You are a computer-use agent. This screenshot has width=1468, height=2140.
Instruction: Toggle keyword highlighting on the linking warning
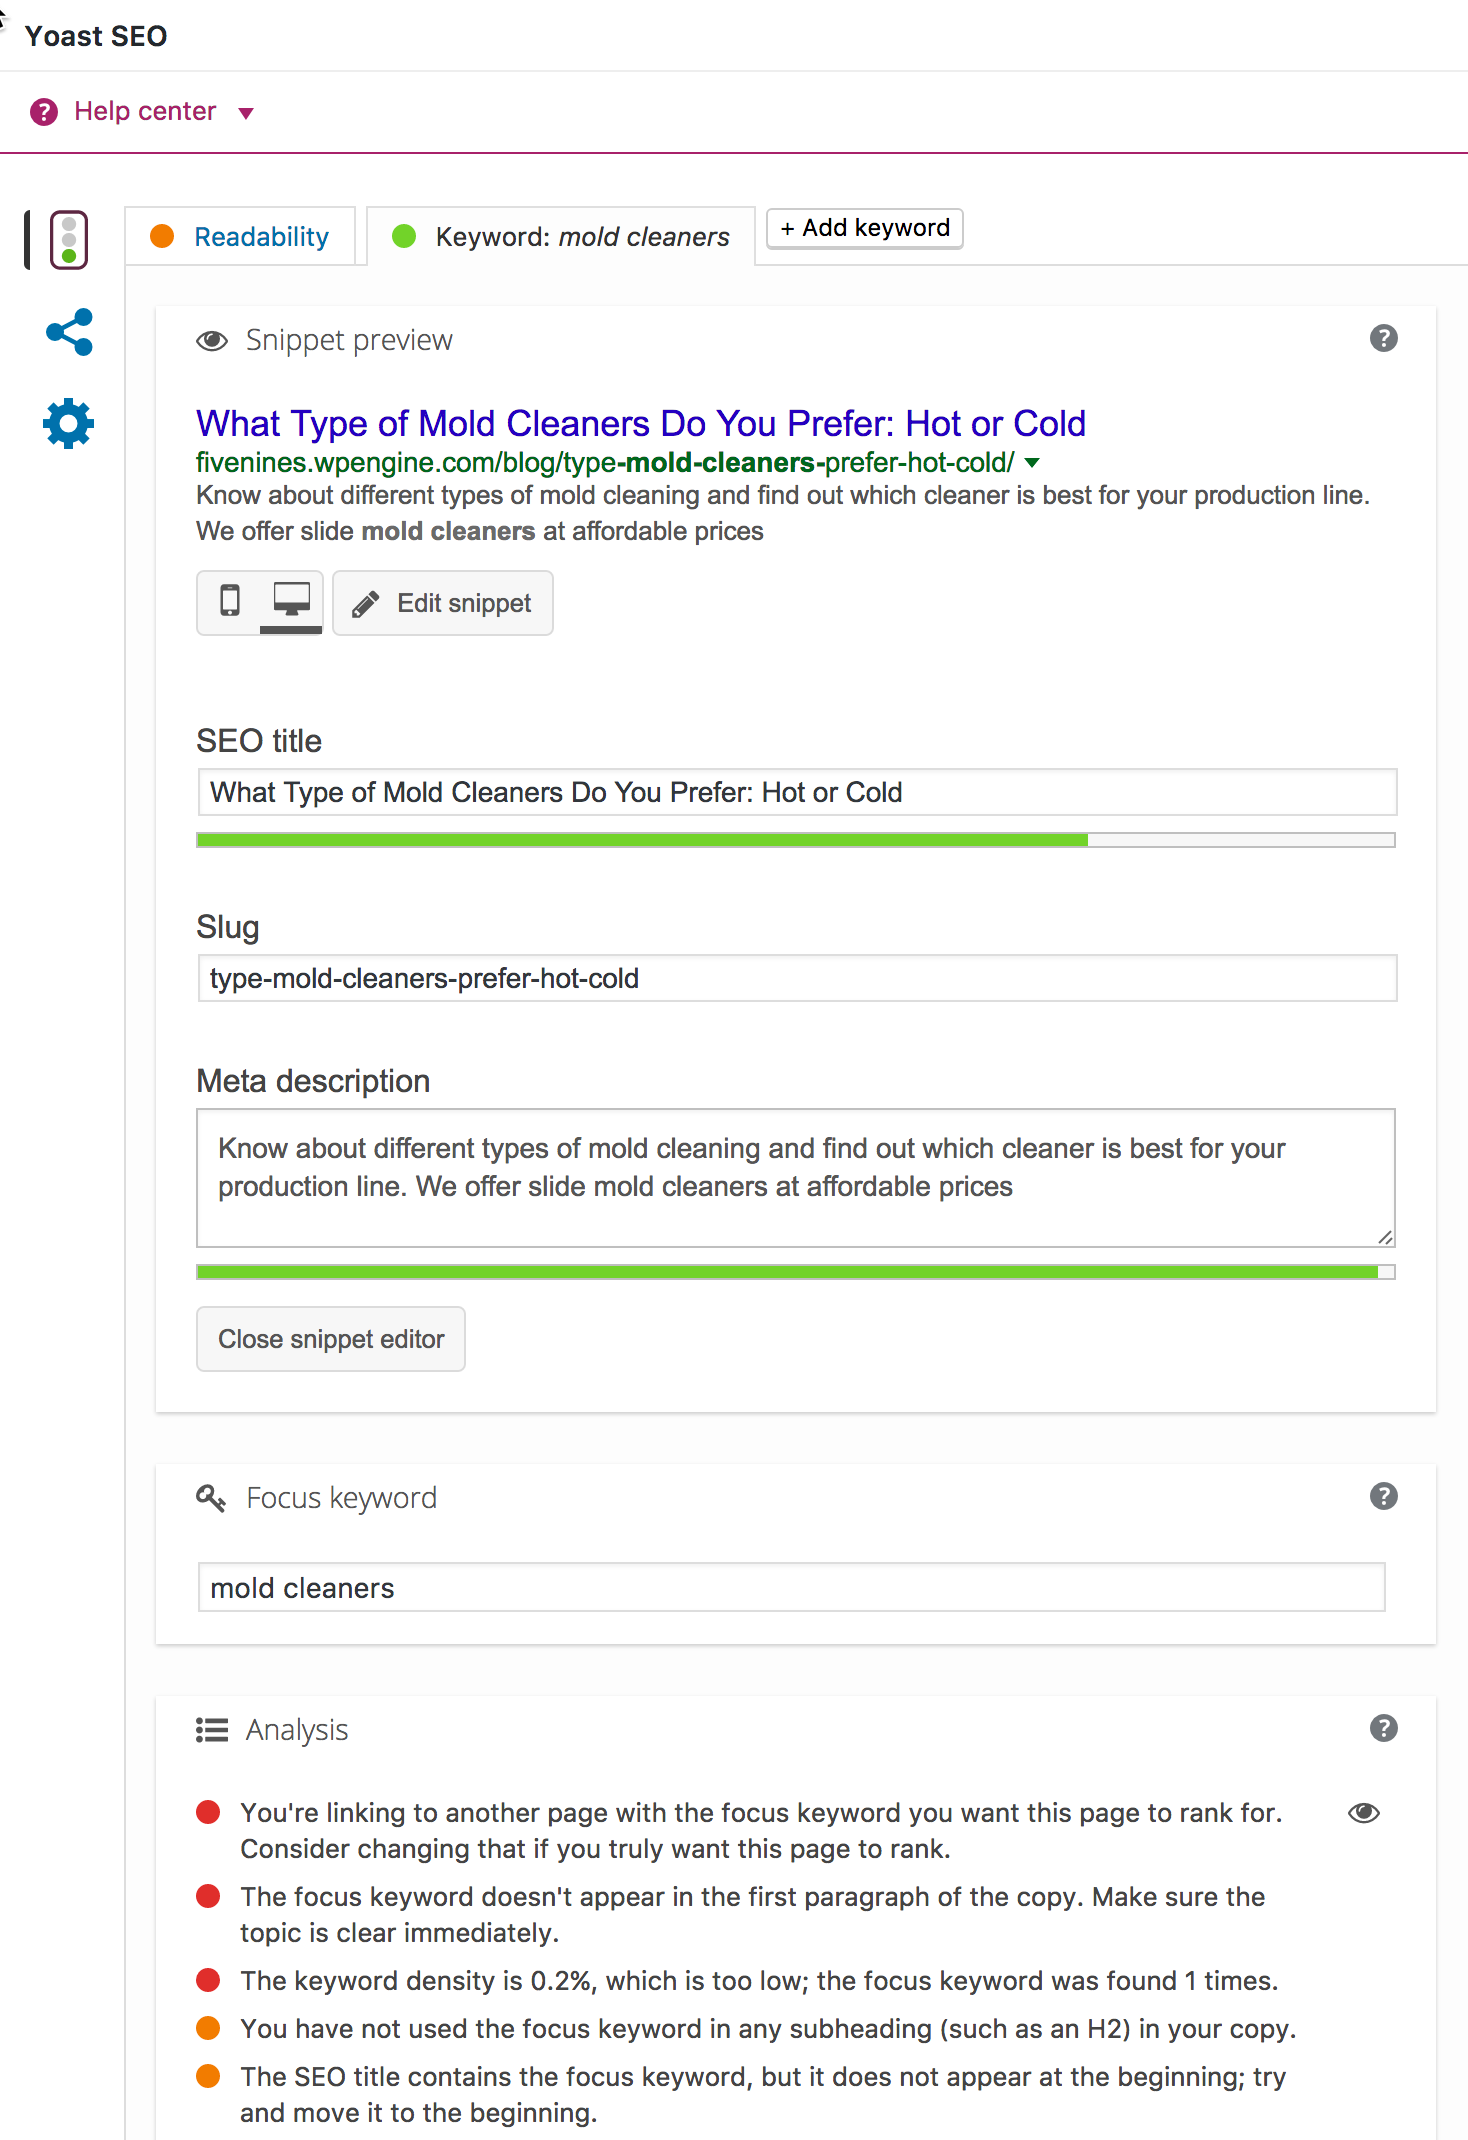(1363, 1813)
